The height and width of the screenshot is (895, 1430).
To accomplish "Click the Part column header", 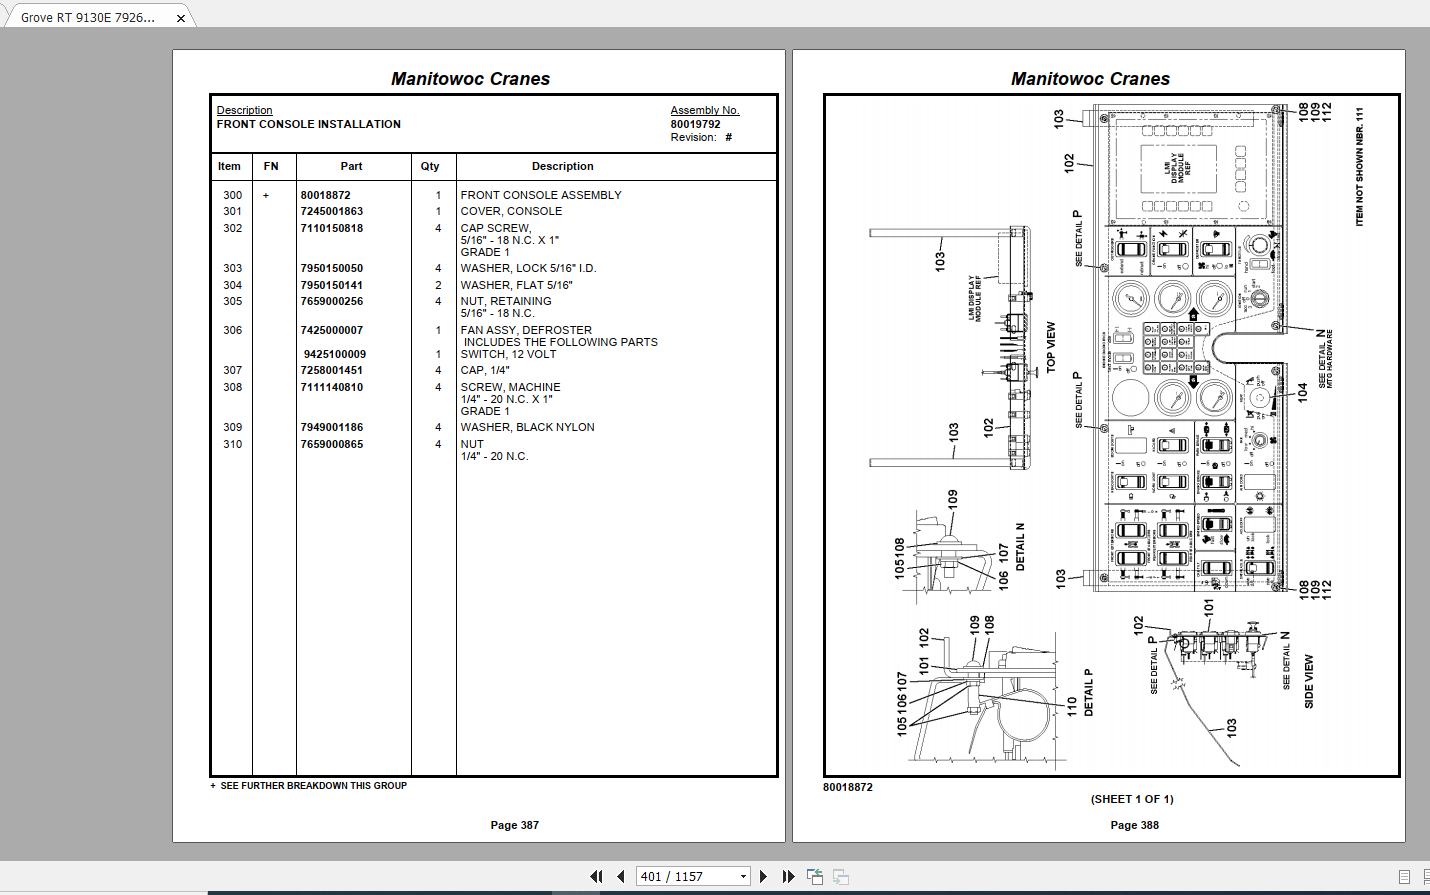I will point(351,166).
